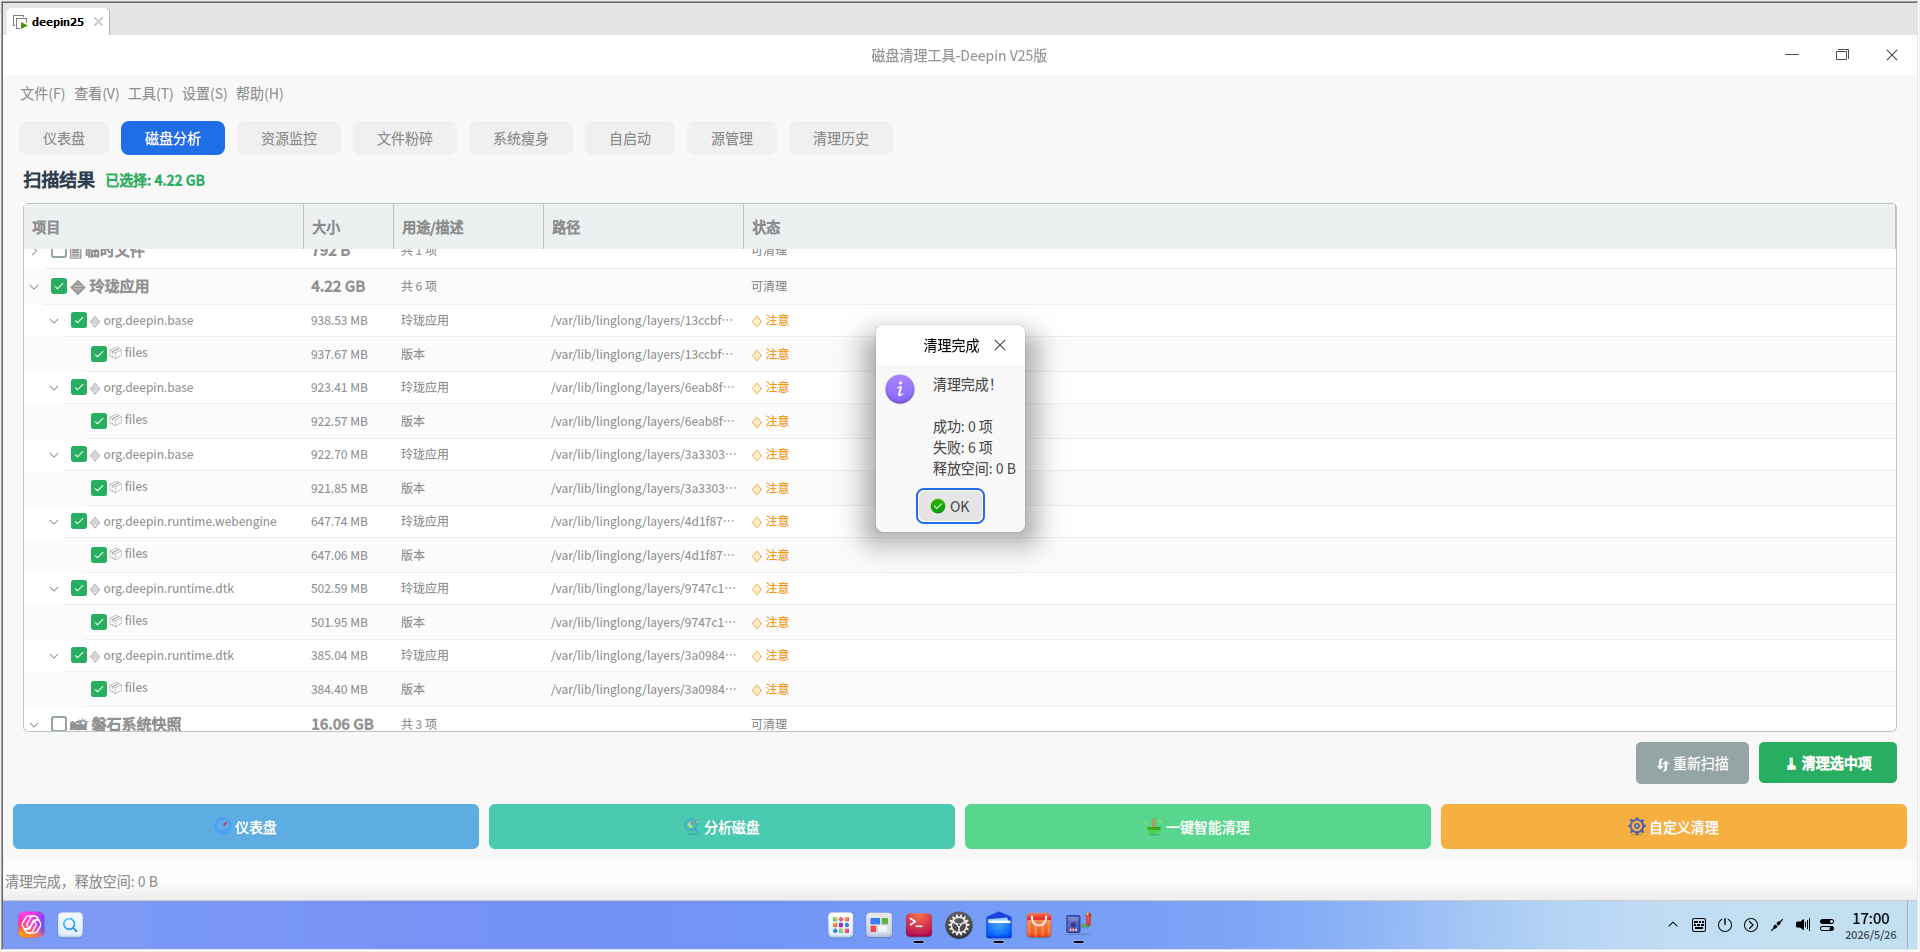The height and width of the screenshot is (952, 1920).
Task: Collapse the org.deepin.runtime.webengine row
Action: (54, 522)
